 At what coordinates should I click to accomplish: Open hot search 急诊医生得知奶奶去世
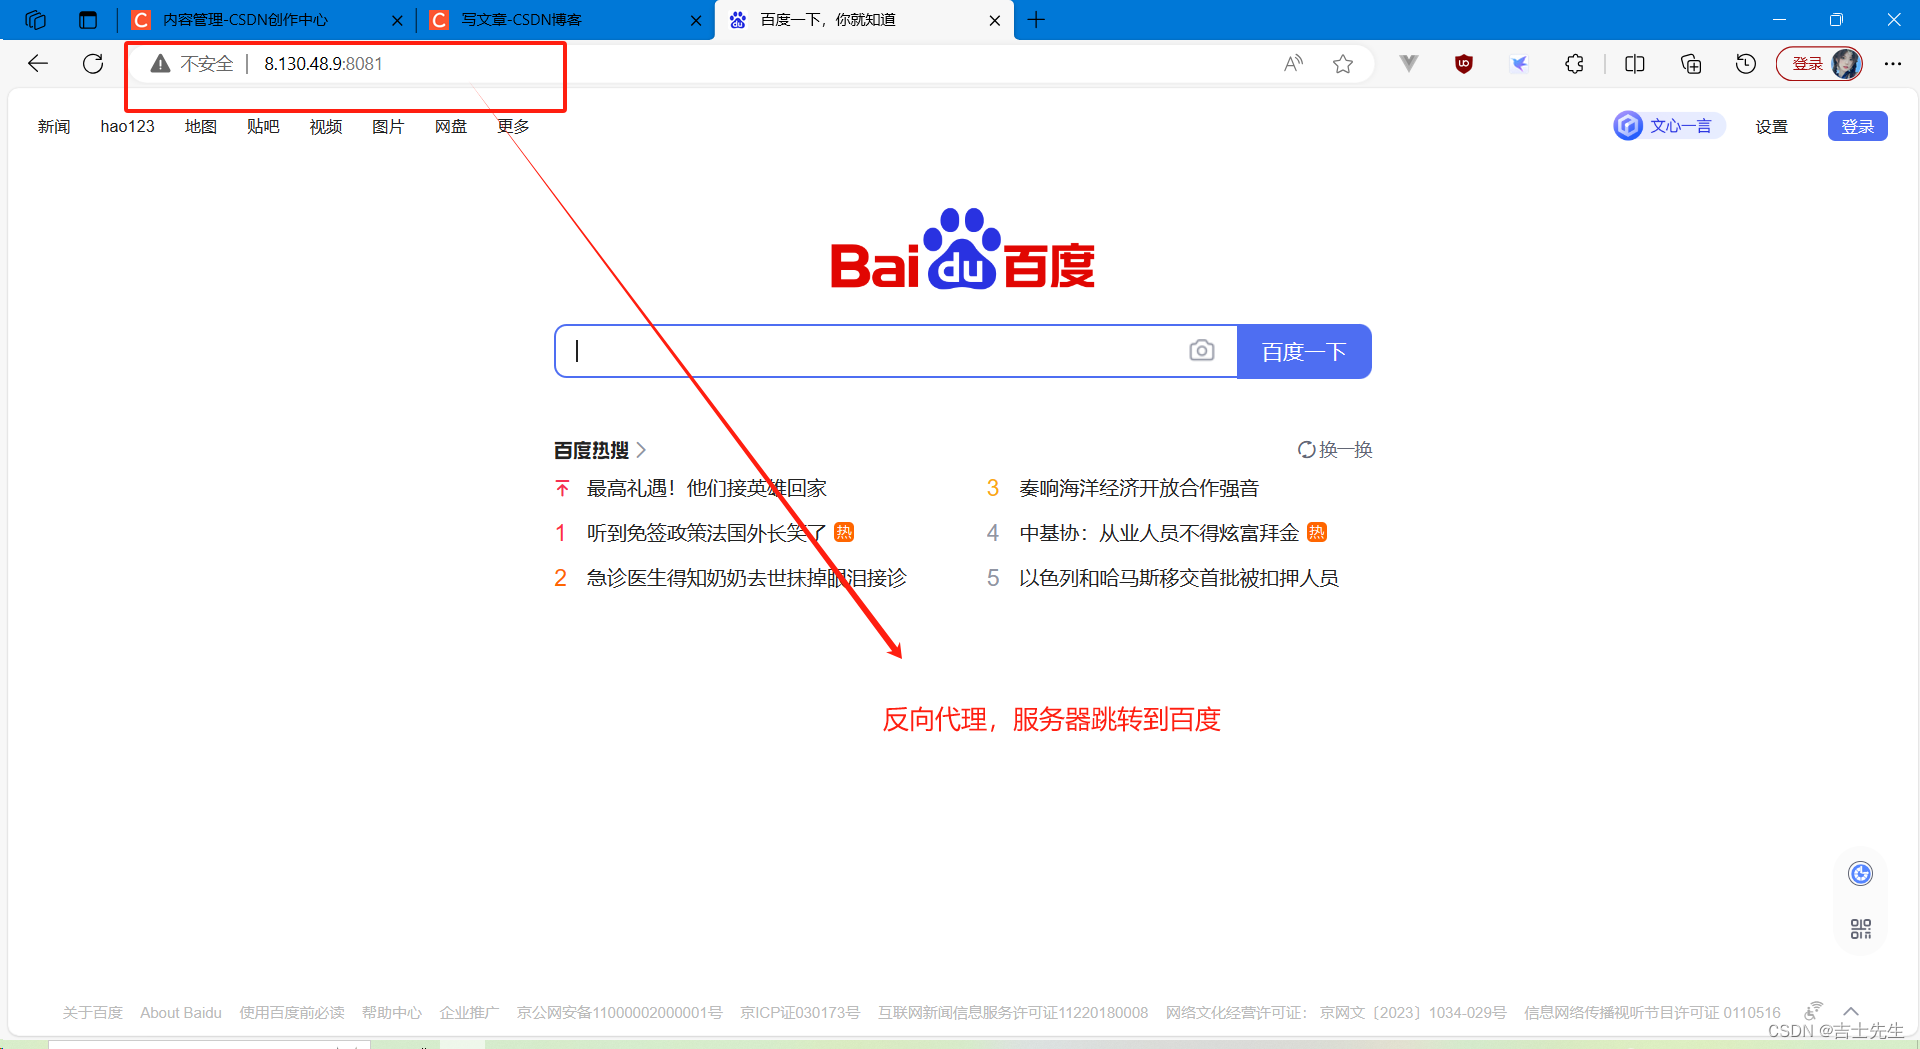click(x=746, y=578)
